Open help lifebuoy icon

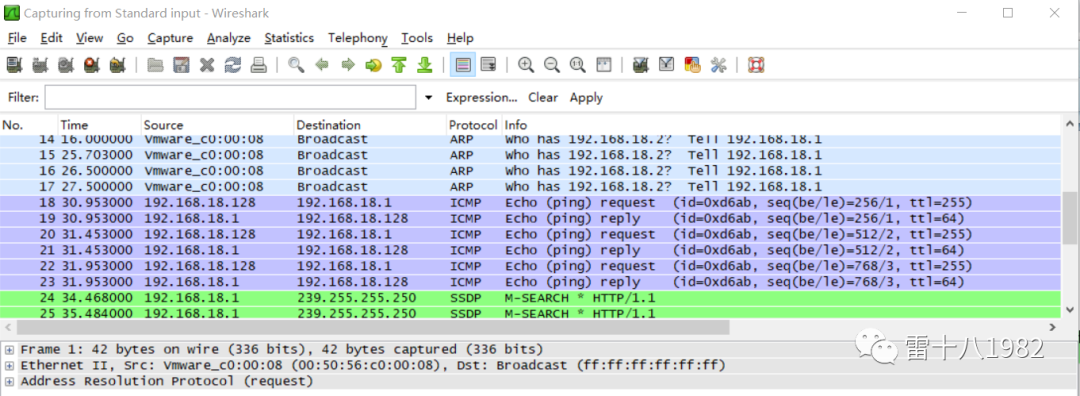coord(756,65)
